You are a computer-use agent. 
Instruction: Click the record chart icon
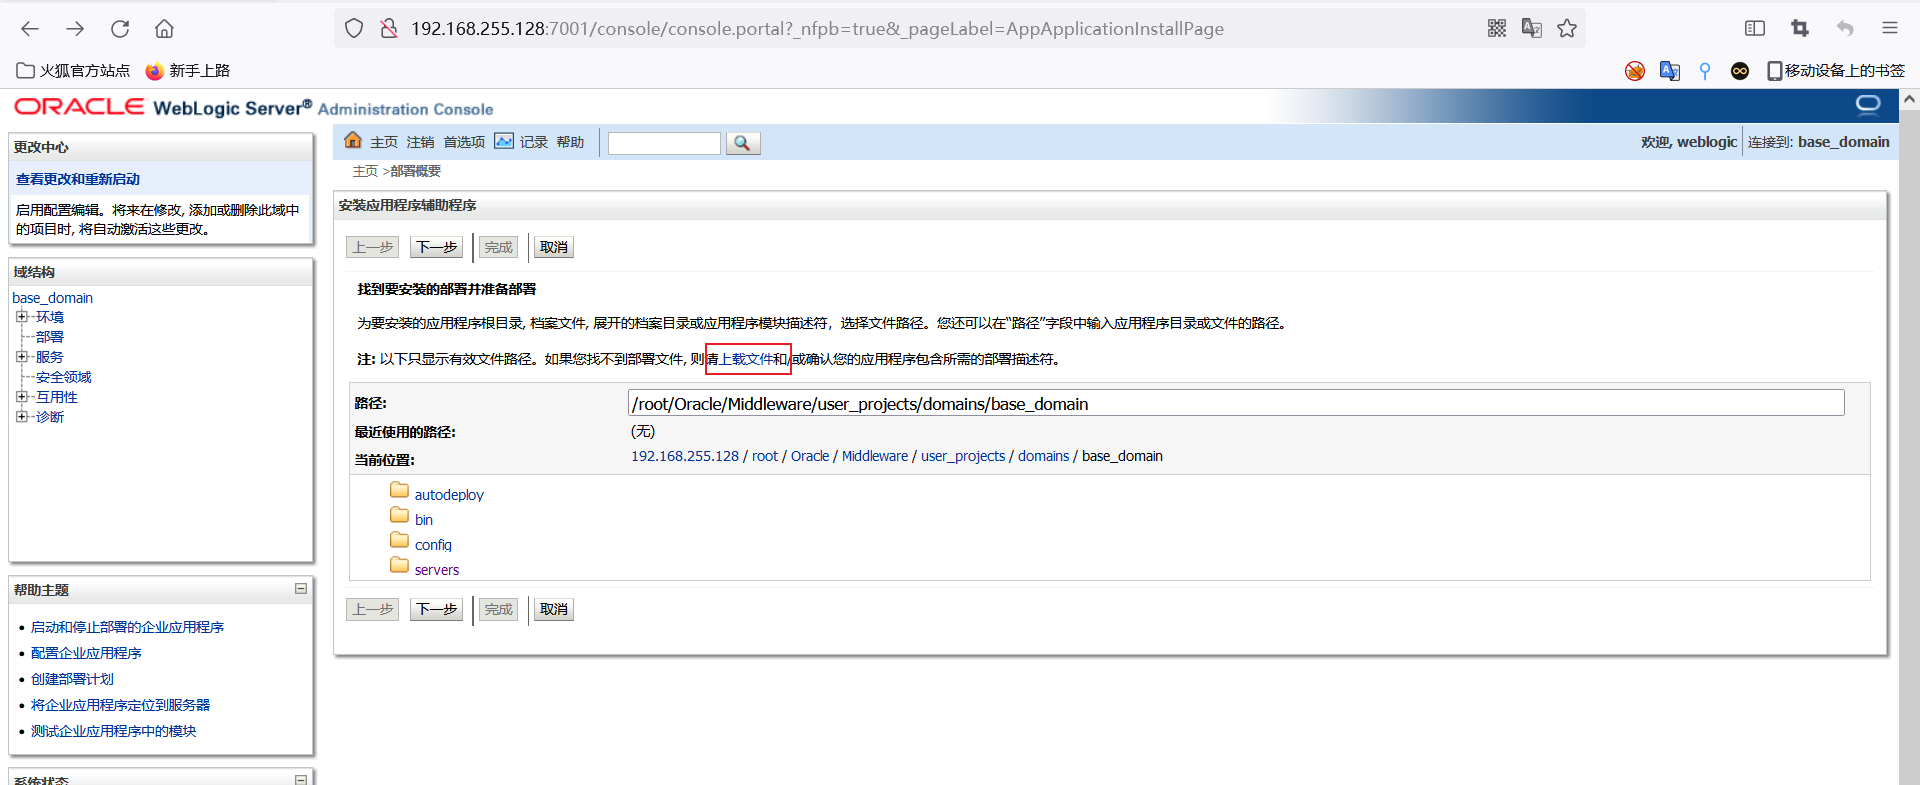[x=504, y=141]
